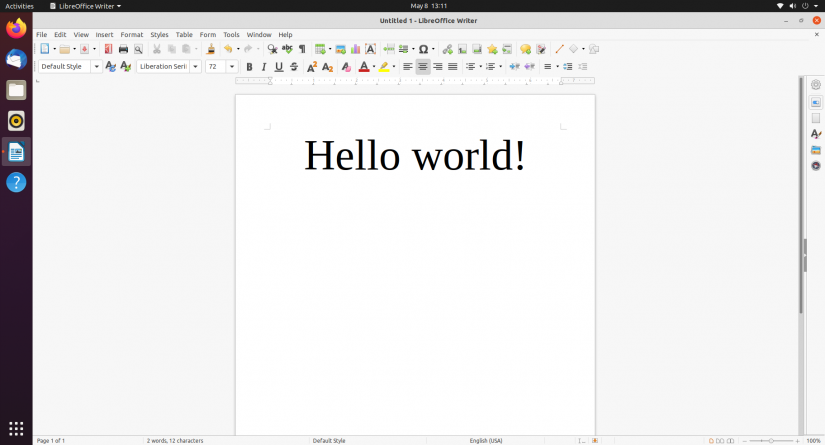825x445 pixels.
Task: Open the paragraph style dropdown
Action: coord(96,67)
